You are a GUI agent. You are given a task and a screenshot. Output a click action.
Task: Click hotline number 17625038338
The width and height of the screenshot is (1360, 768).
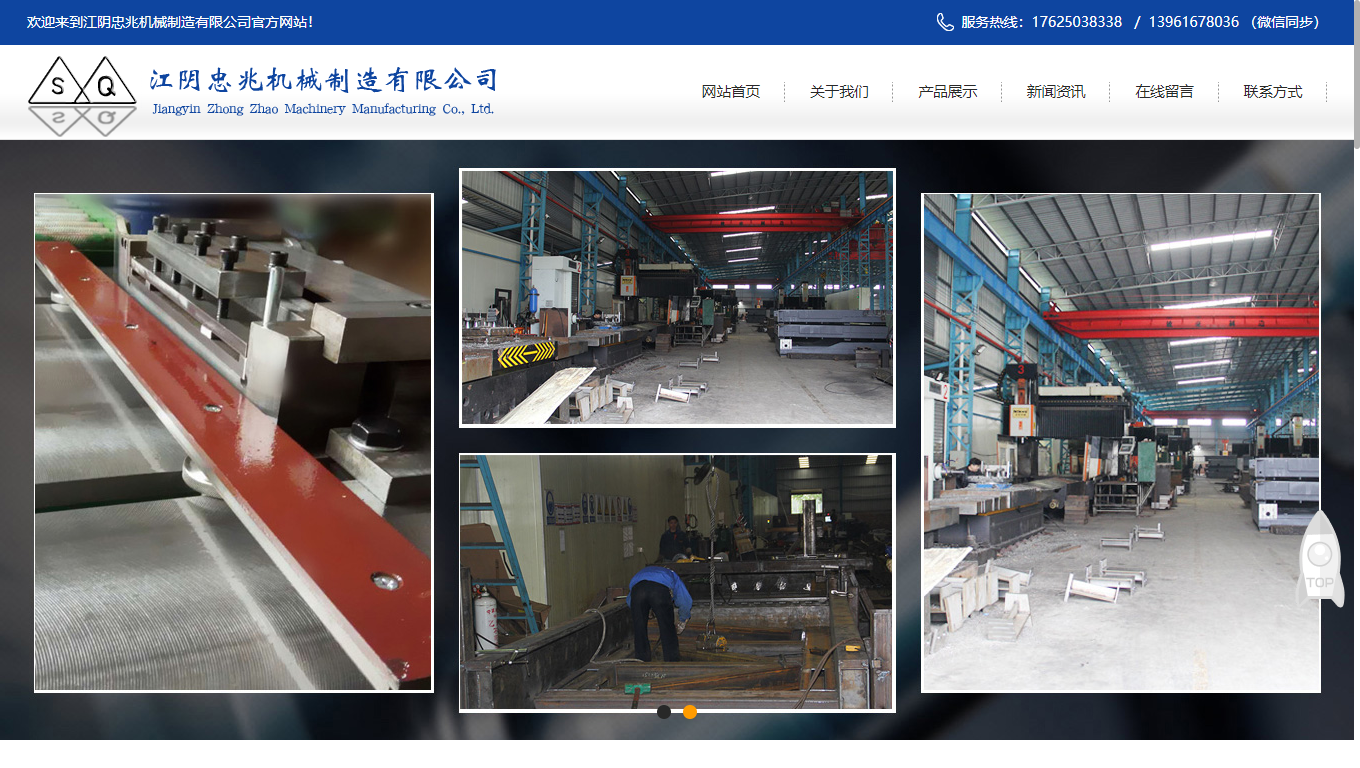[x=1076, y=22]
